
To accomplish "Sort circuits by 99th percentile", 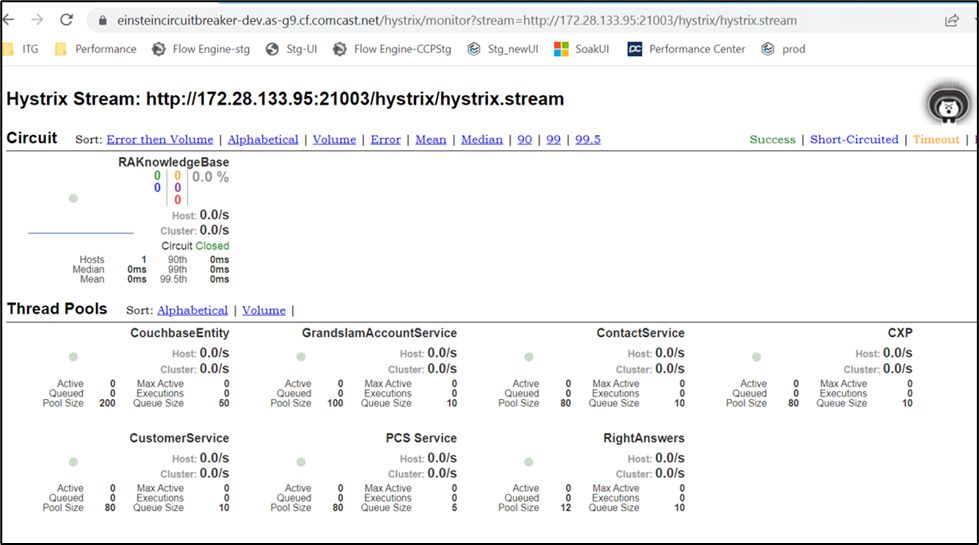I will pyautogui.click(x=553, y=139).
